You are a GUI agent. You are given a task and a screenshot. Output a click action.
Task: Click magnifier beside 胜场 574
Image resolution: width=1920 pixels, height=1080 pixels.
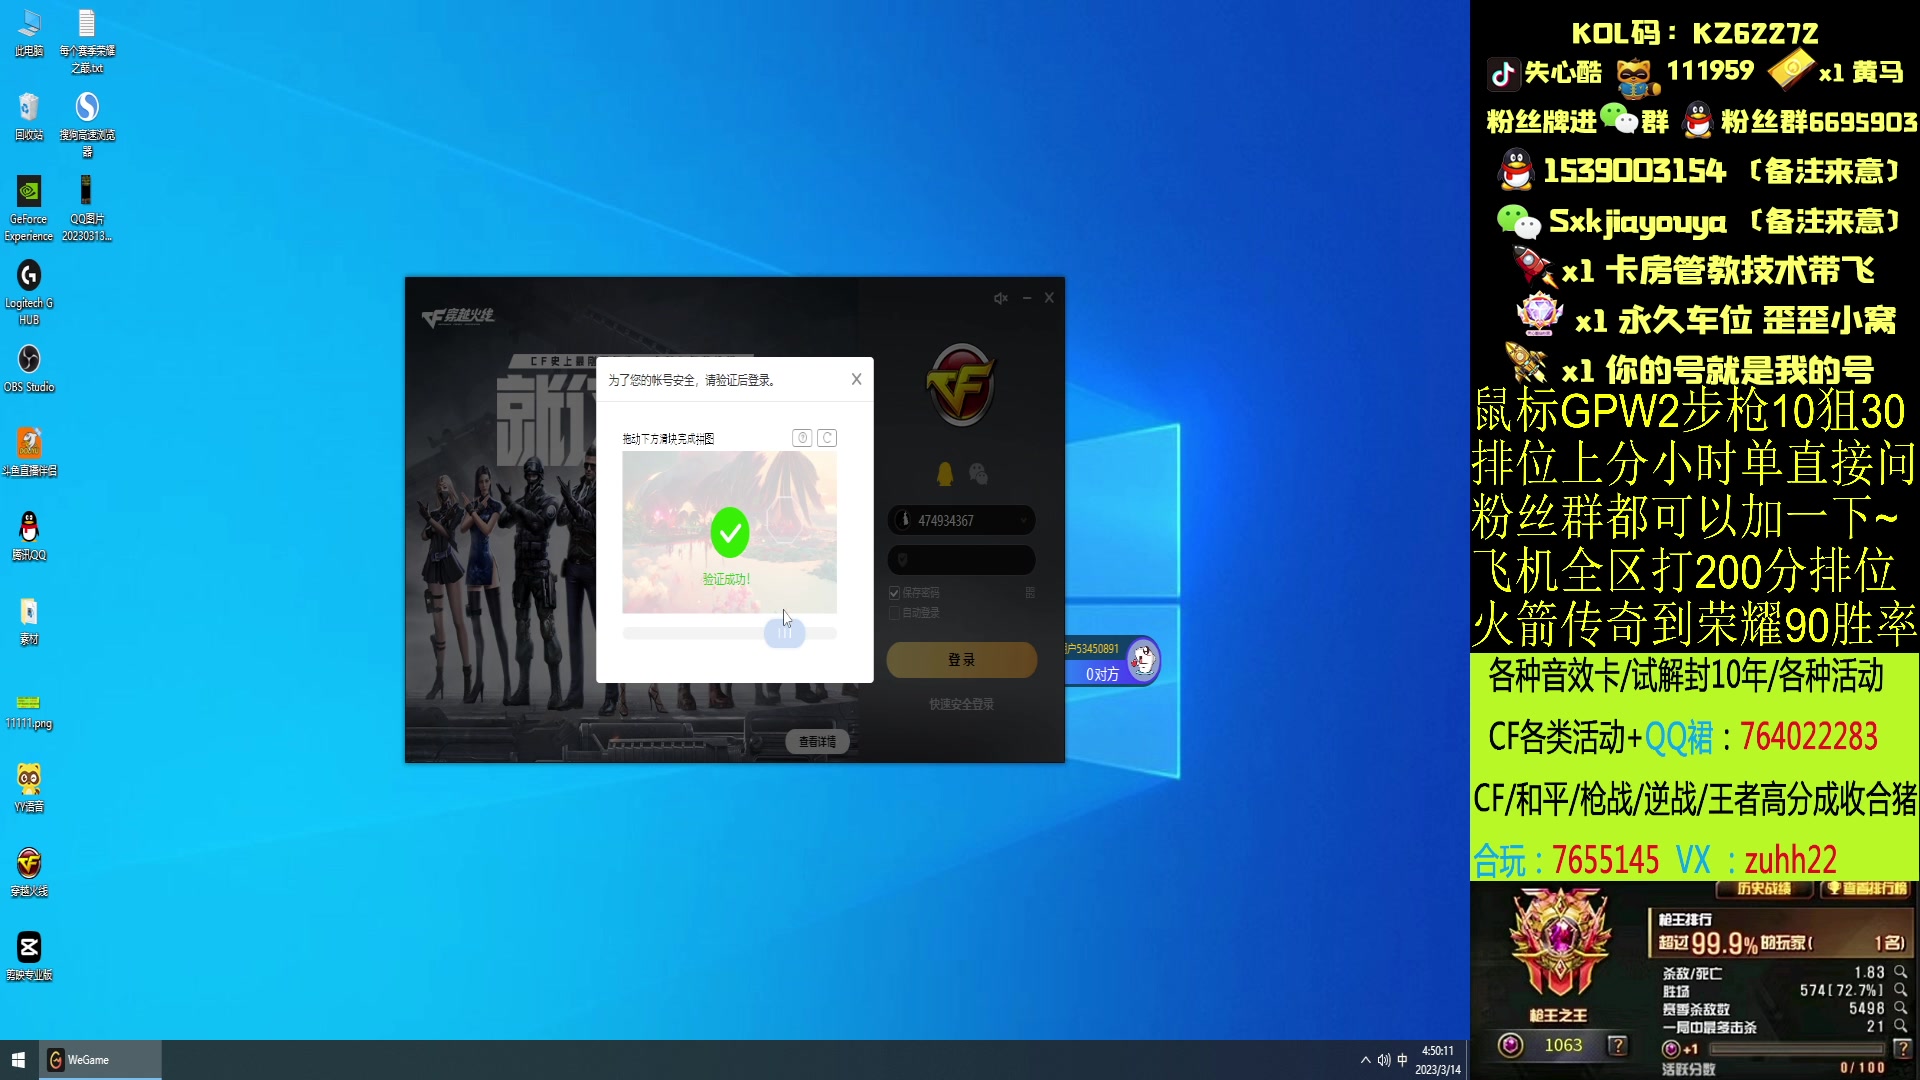(x=1900, y=990)
